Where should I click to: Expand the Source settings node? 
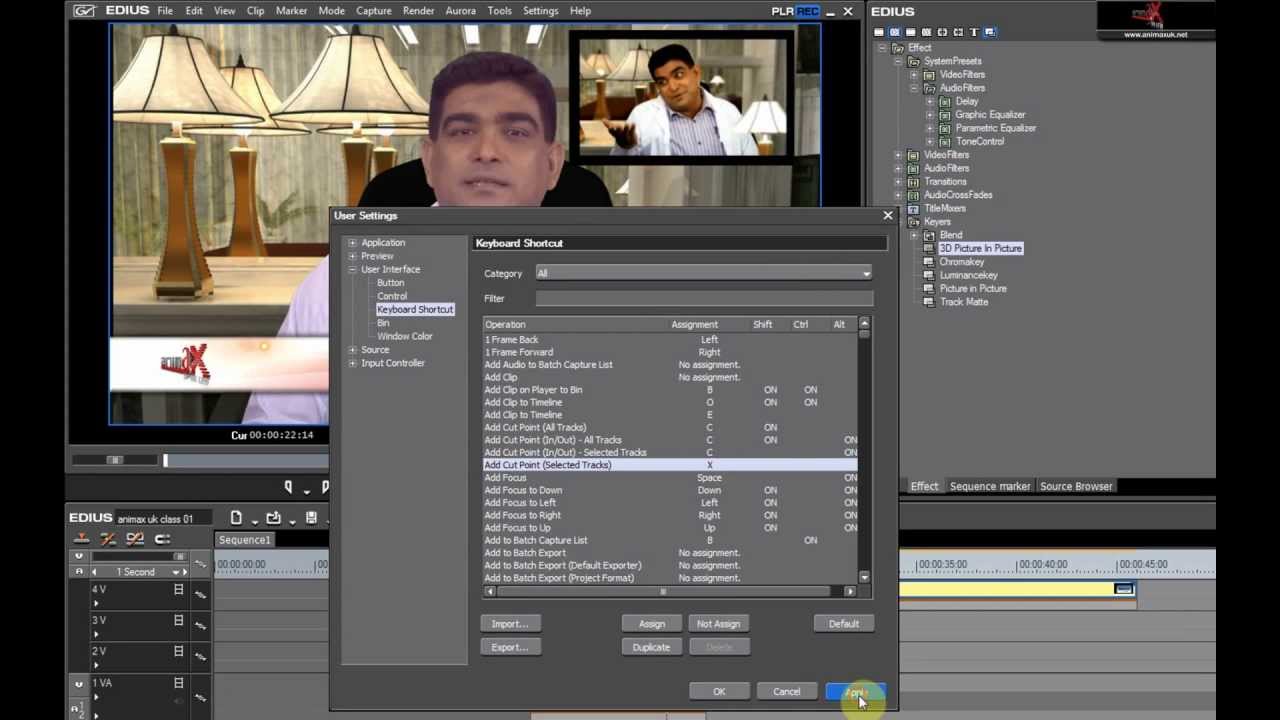pos(352,350)
